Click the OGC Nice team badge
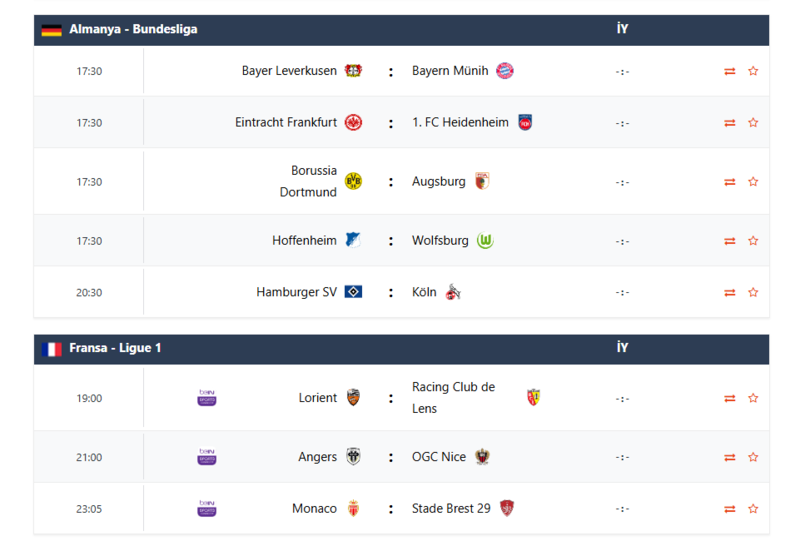800x546 pixels. (x=482, y=457)
